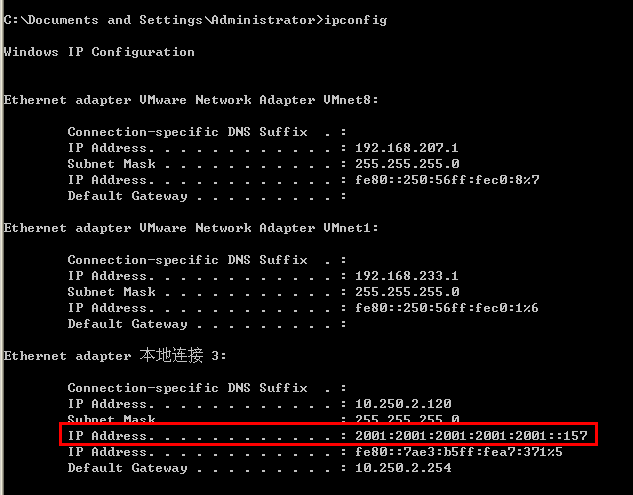The width and height of the screenshot is (633, 495).
Task: Click the 192.168.207.1 IP address
Action: point(407,148)
